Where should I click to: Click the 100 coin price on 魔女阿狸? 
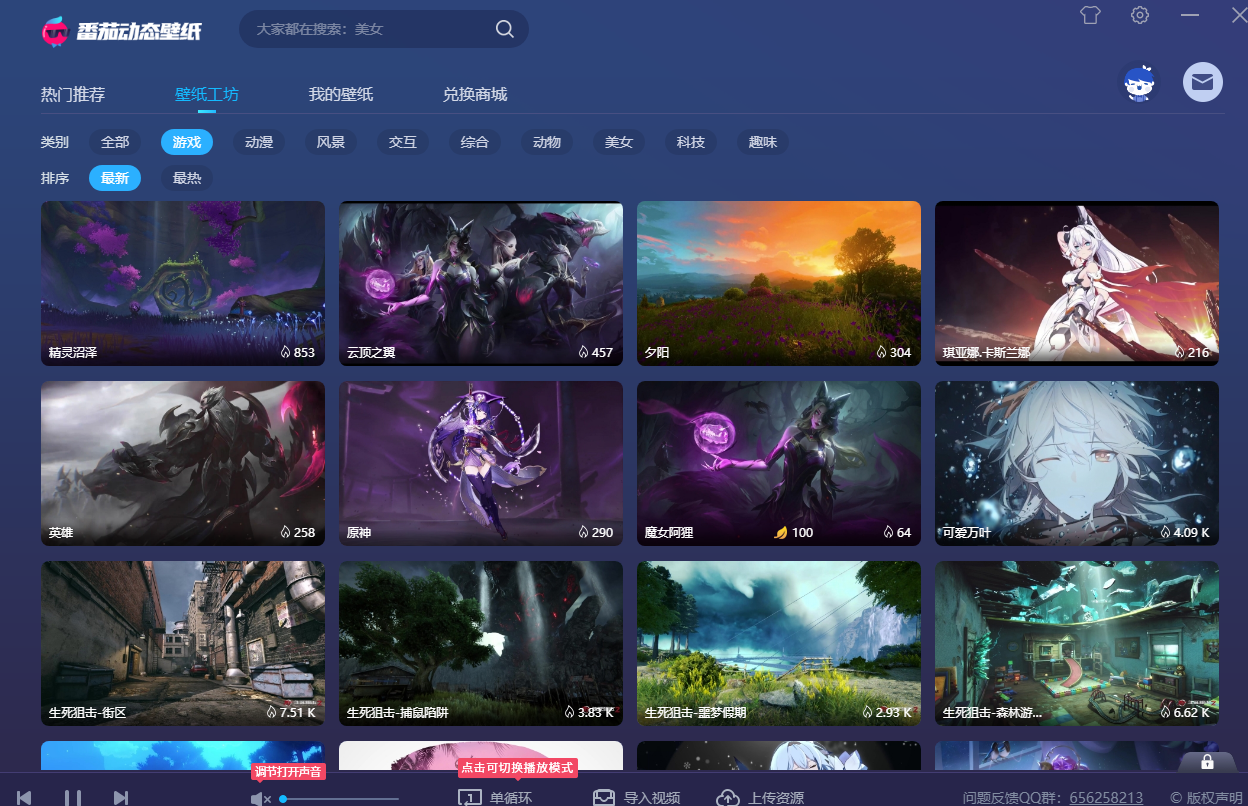pyautogui.click(x=802, y=533)
